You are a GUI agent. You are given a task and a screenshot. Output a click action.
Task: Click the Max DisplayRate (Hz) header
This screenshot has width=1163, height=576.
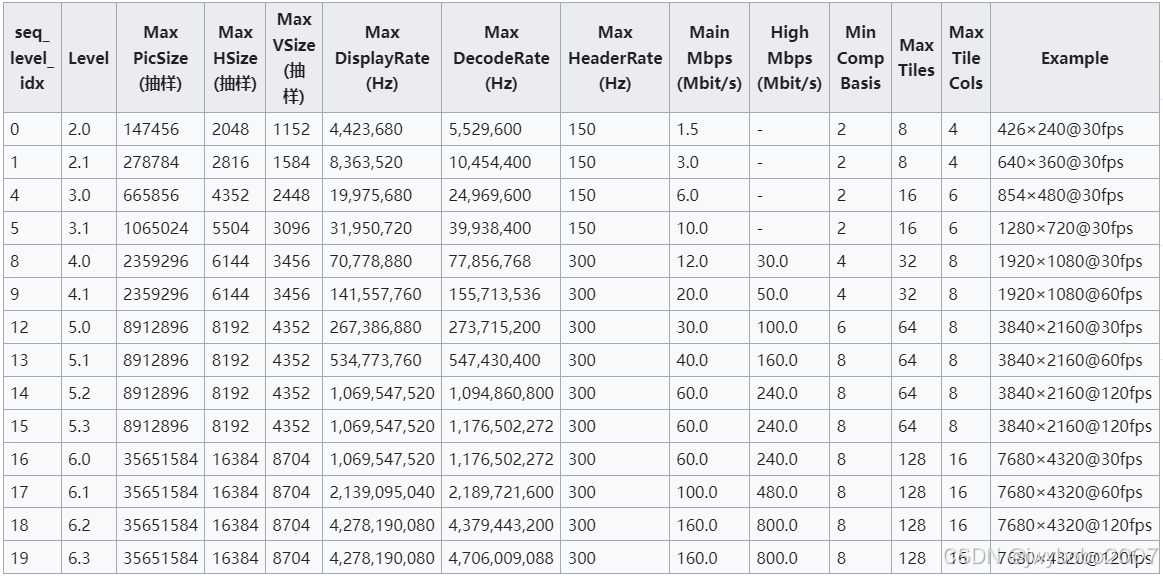tap(382, 58)
